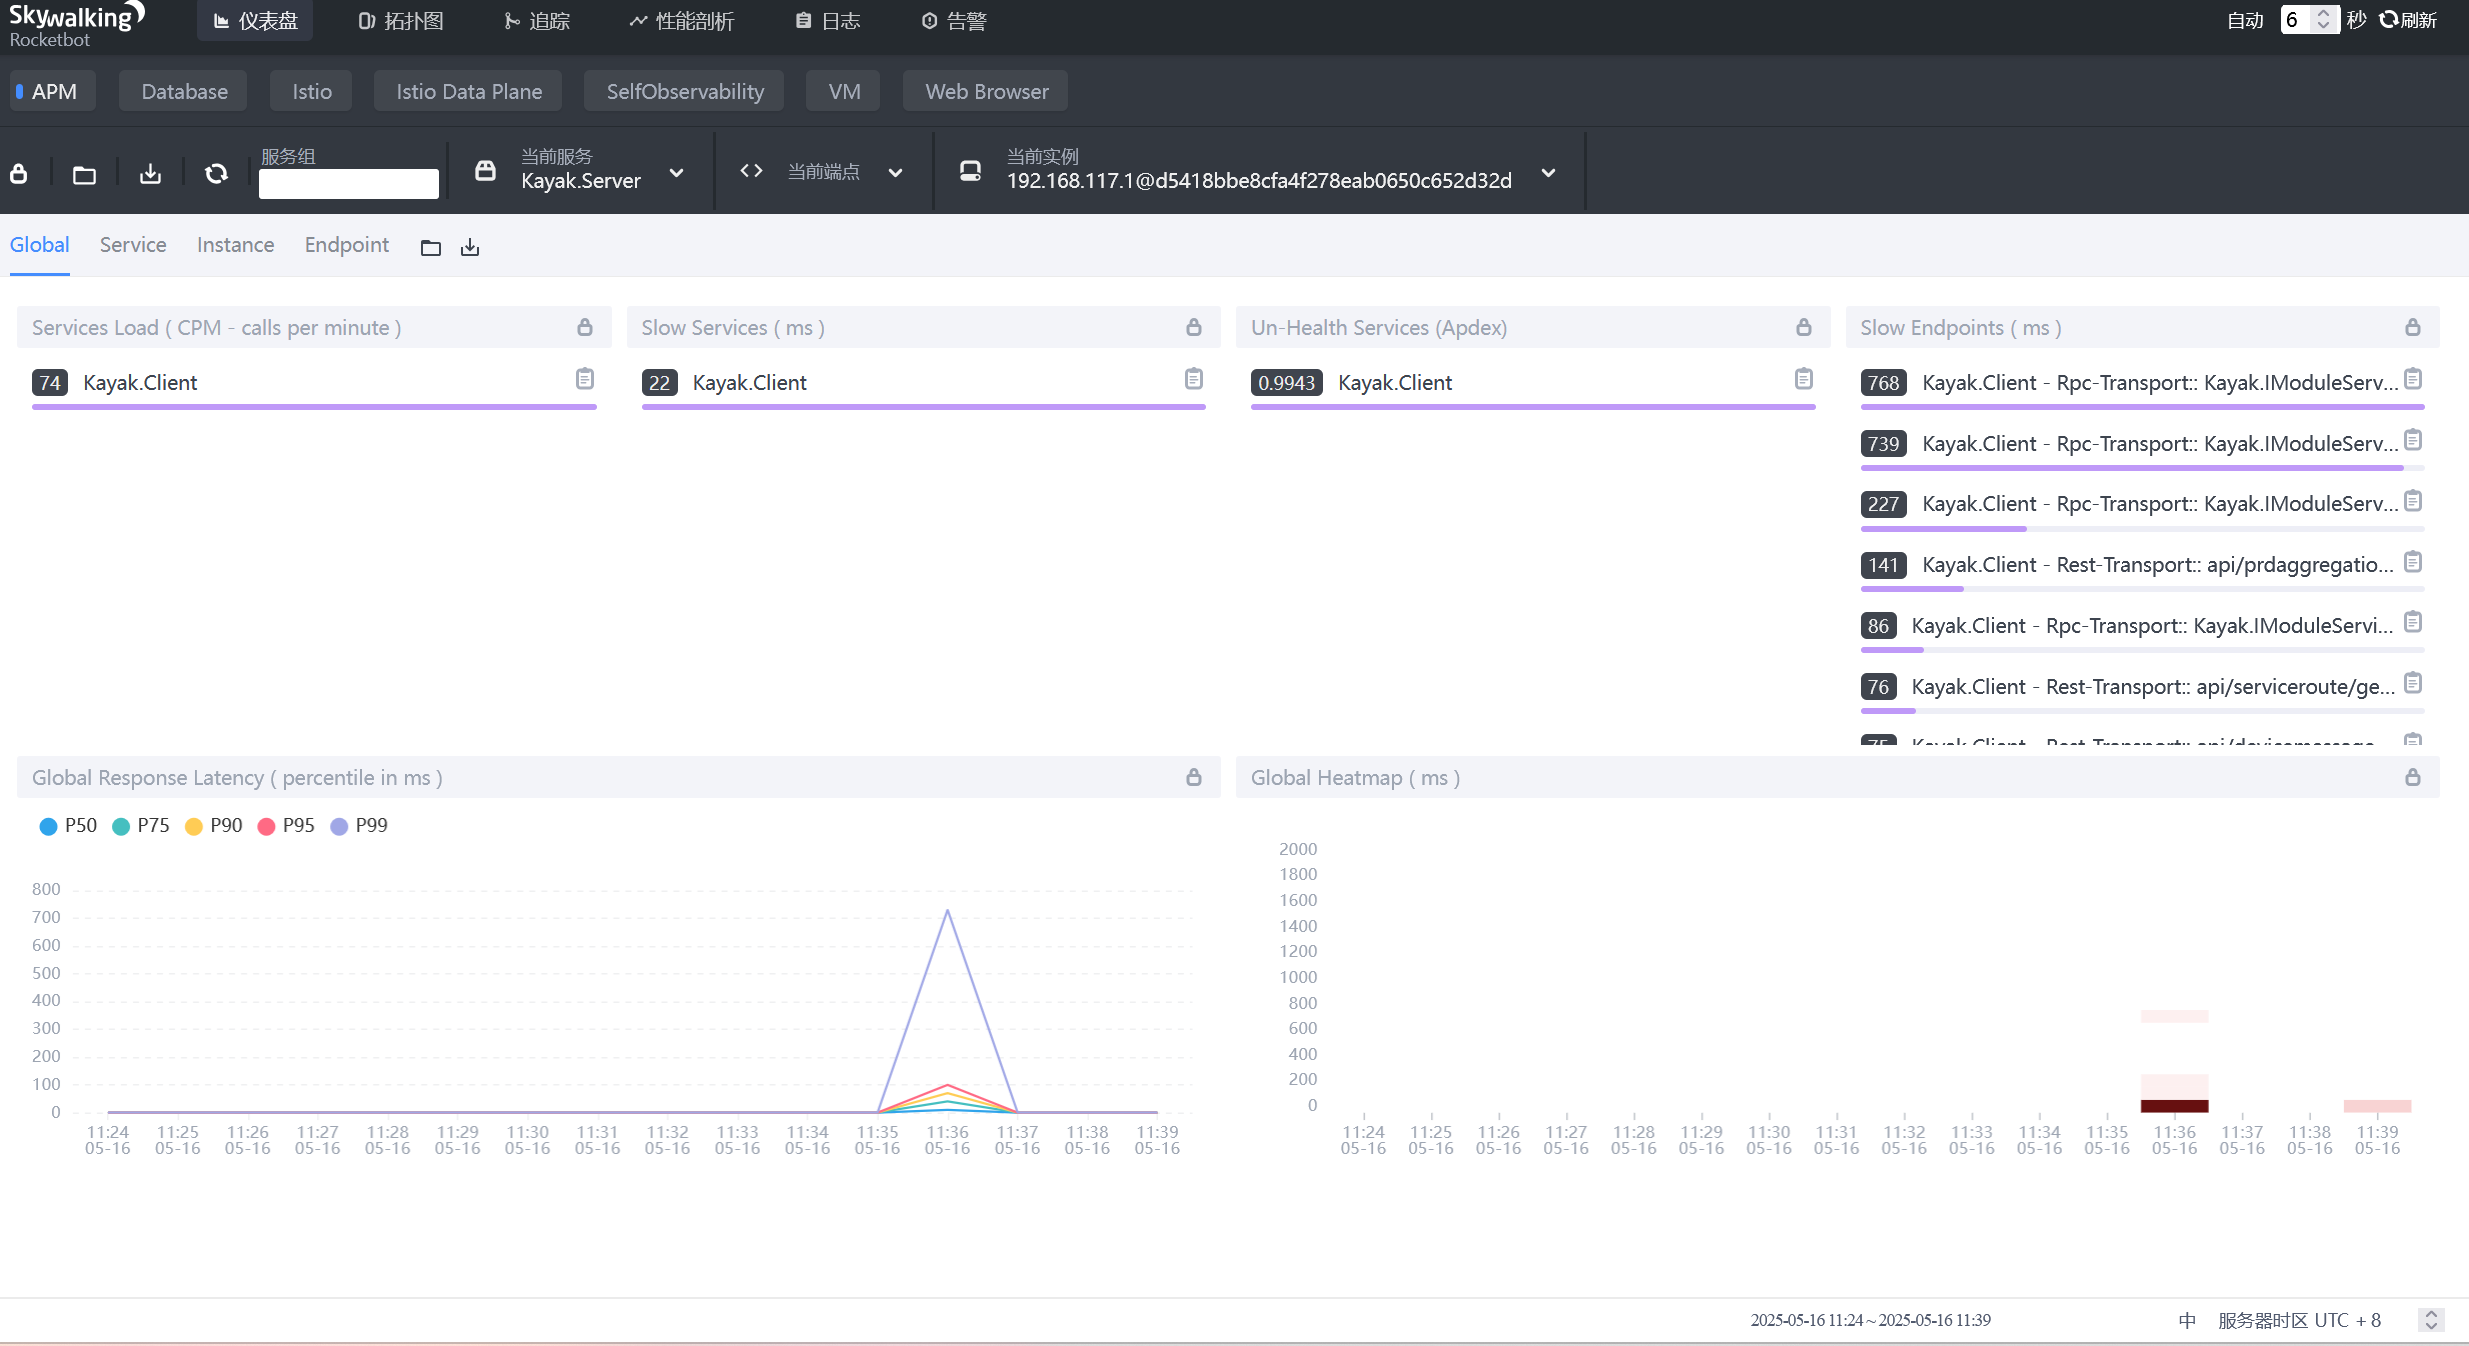Image resolution: width=2469 pixels, height=1346 pixels.
Task: Toggle P95 red legend swatch
Action: pos(266,825)
